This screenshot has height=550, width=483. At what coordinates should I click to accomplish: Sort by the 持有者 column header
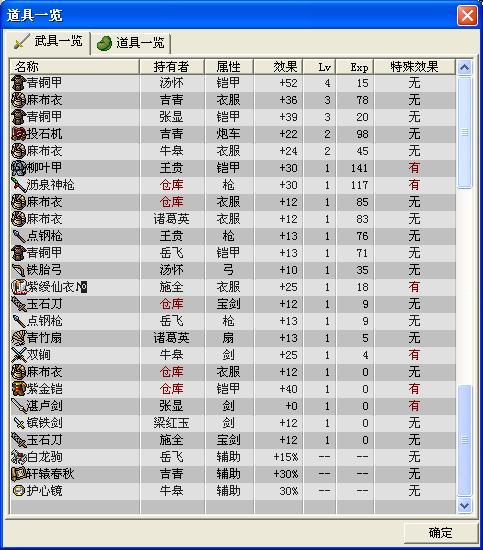point(172,67)
